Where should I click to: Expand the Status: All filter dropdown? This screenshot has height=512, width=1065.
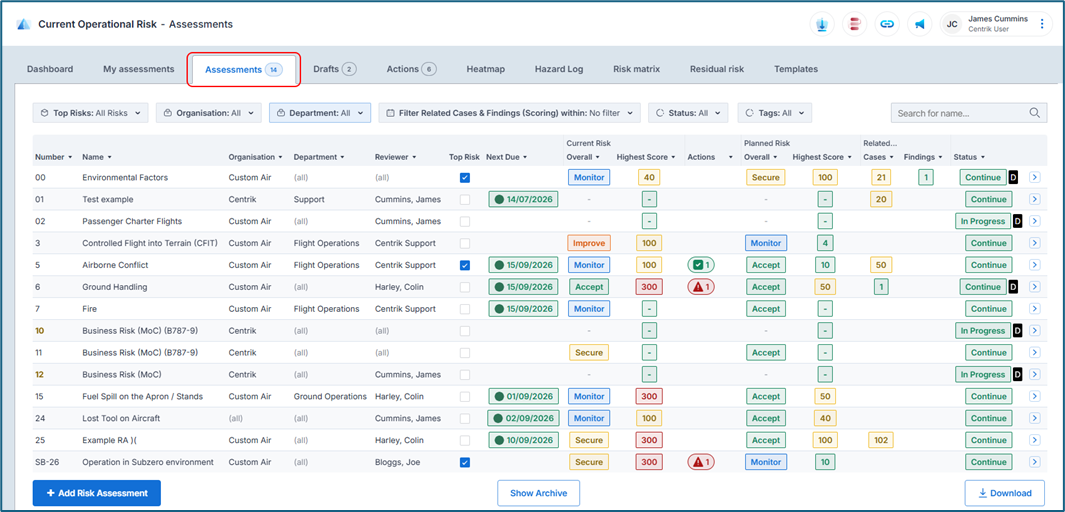coord(688,113)
